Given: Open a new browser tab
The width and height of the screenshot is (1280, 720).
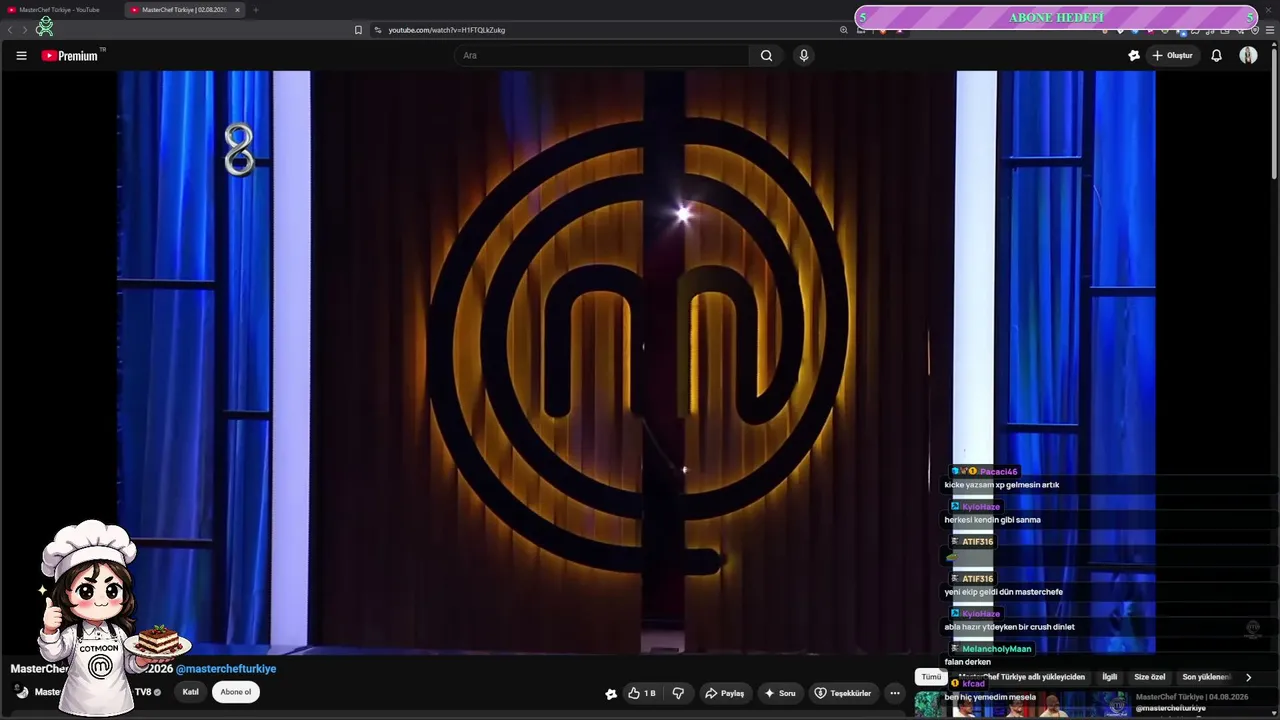Looking at the screenshot, I should point(255,10).
